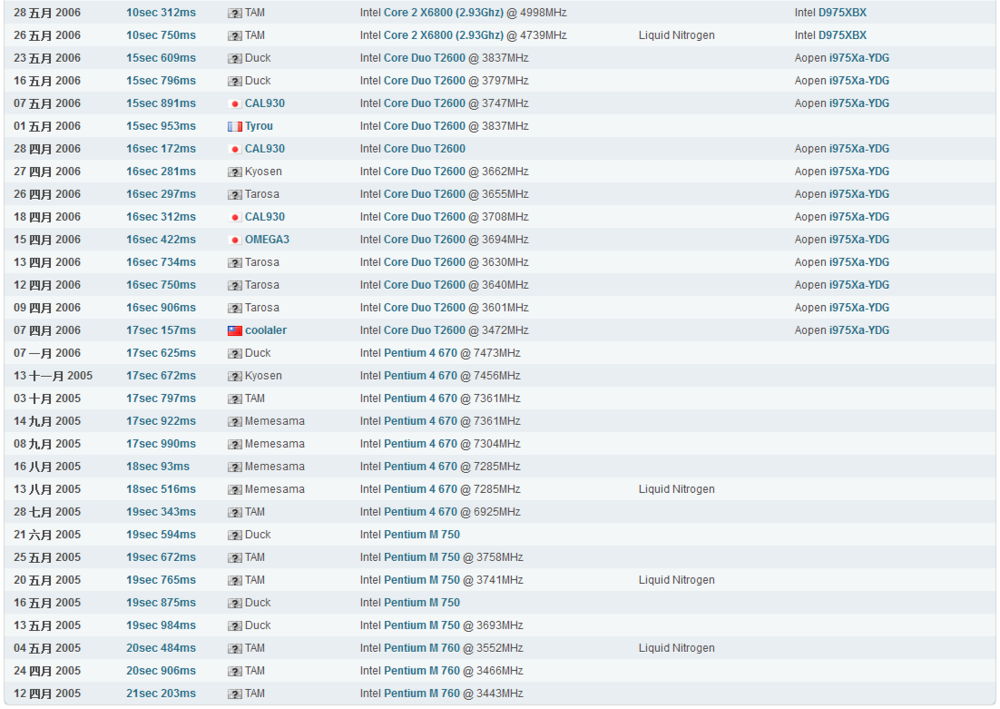Viewport: 1000px width, 709px height.
Task: Click the Japan flag on the 16sec 312ms CAL930 row
Action: [235, 217]
